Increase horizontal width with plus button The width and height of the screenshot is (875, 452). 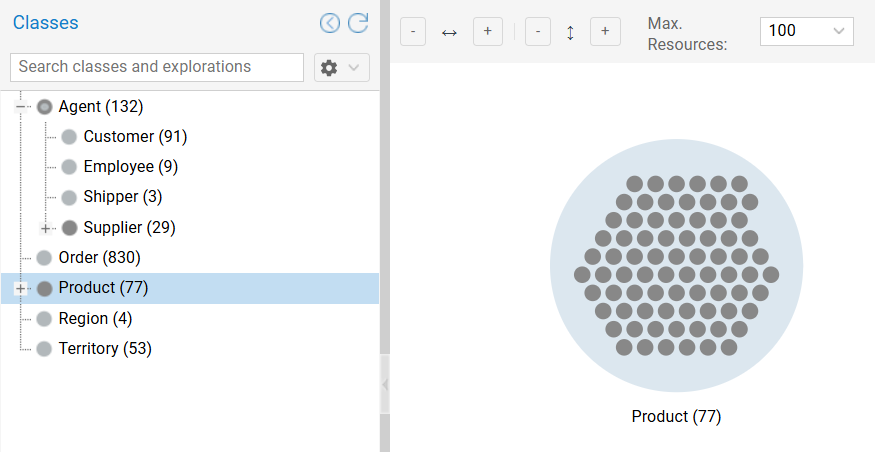click(487, 31)
